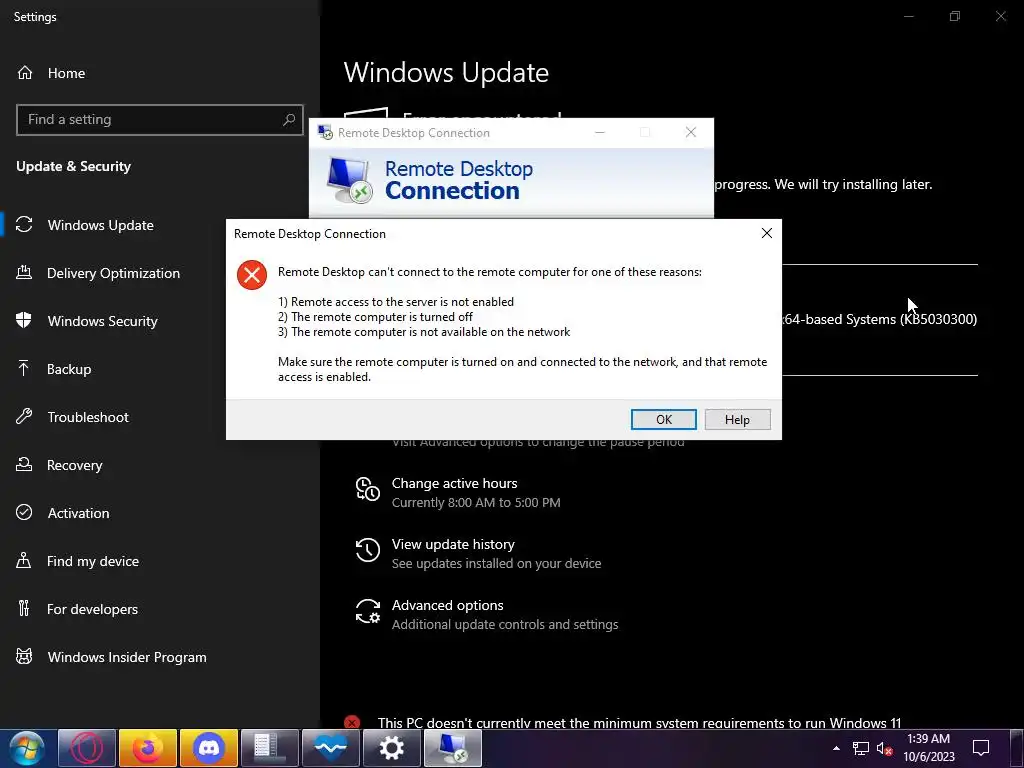The image size is (1024, 768).
Task: Open the clock showing 1:39 AM
Action: [929, 748]
